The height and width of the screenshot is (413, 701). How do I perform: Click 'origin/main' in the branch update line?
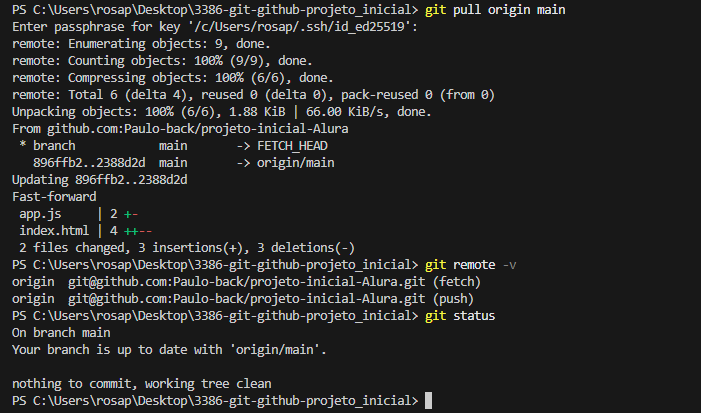tap(296, 163)
